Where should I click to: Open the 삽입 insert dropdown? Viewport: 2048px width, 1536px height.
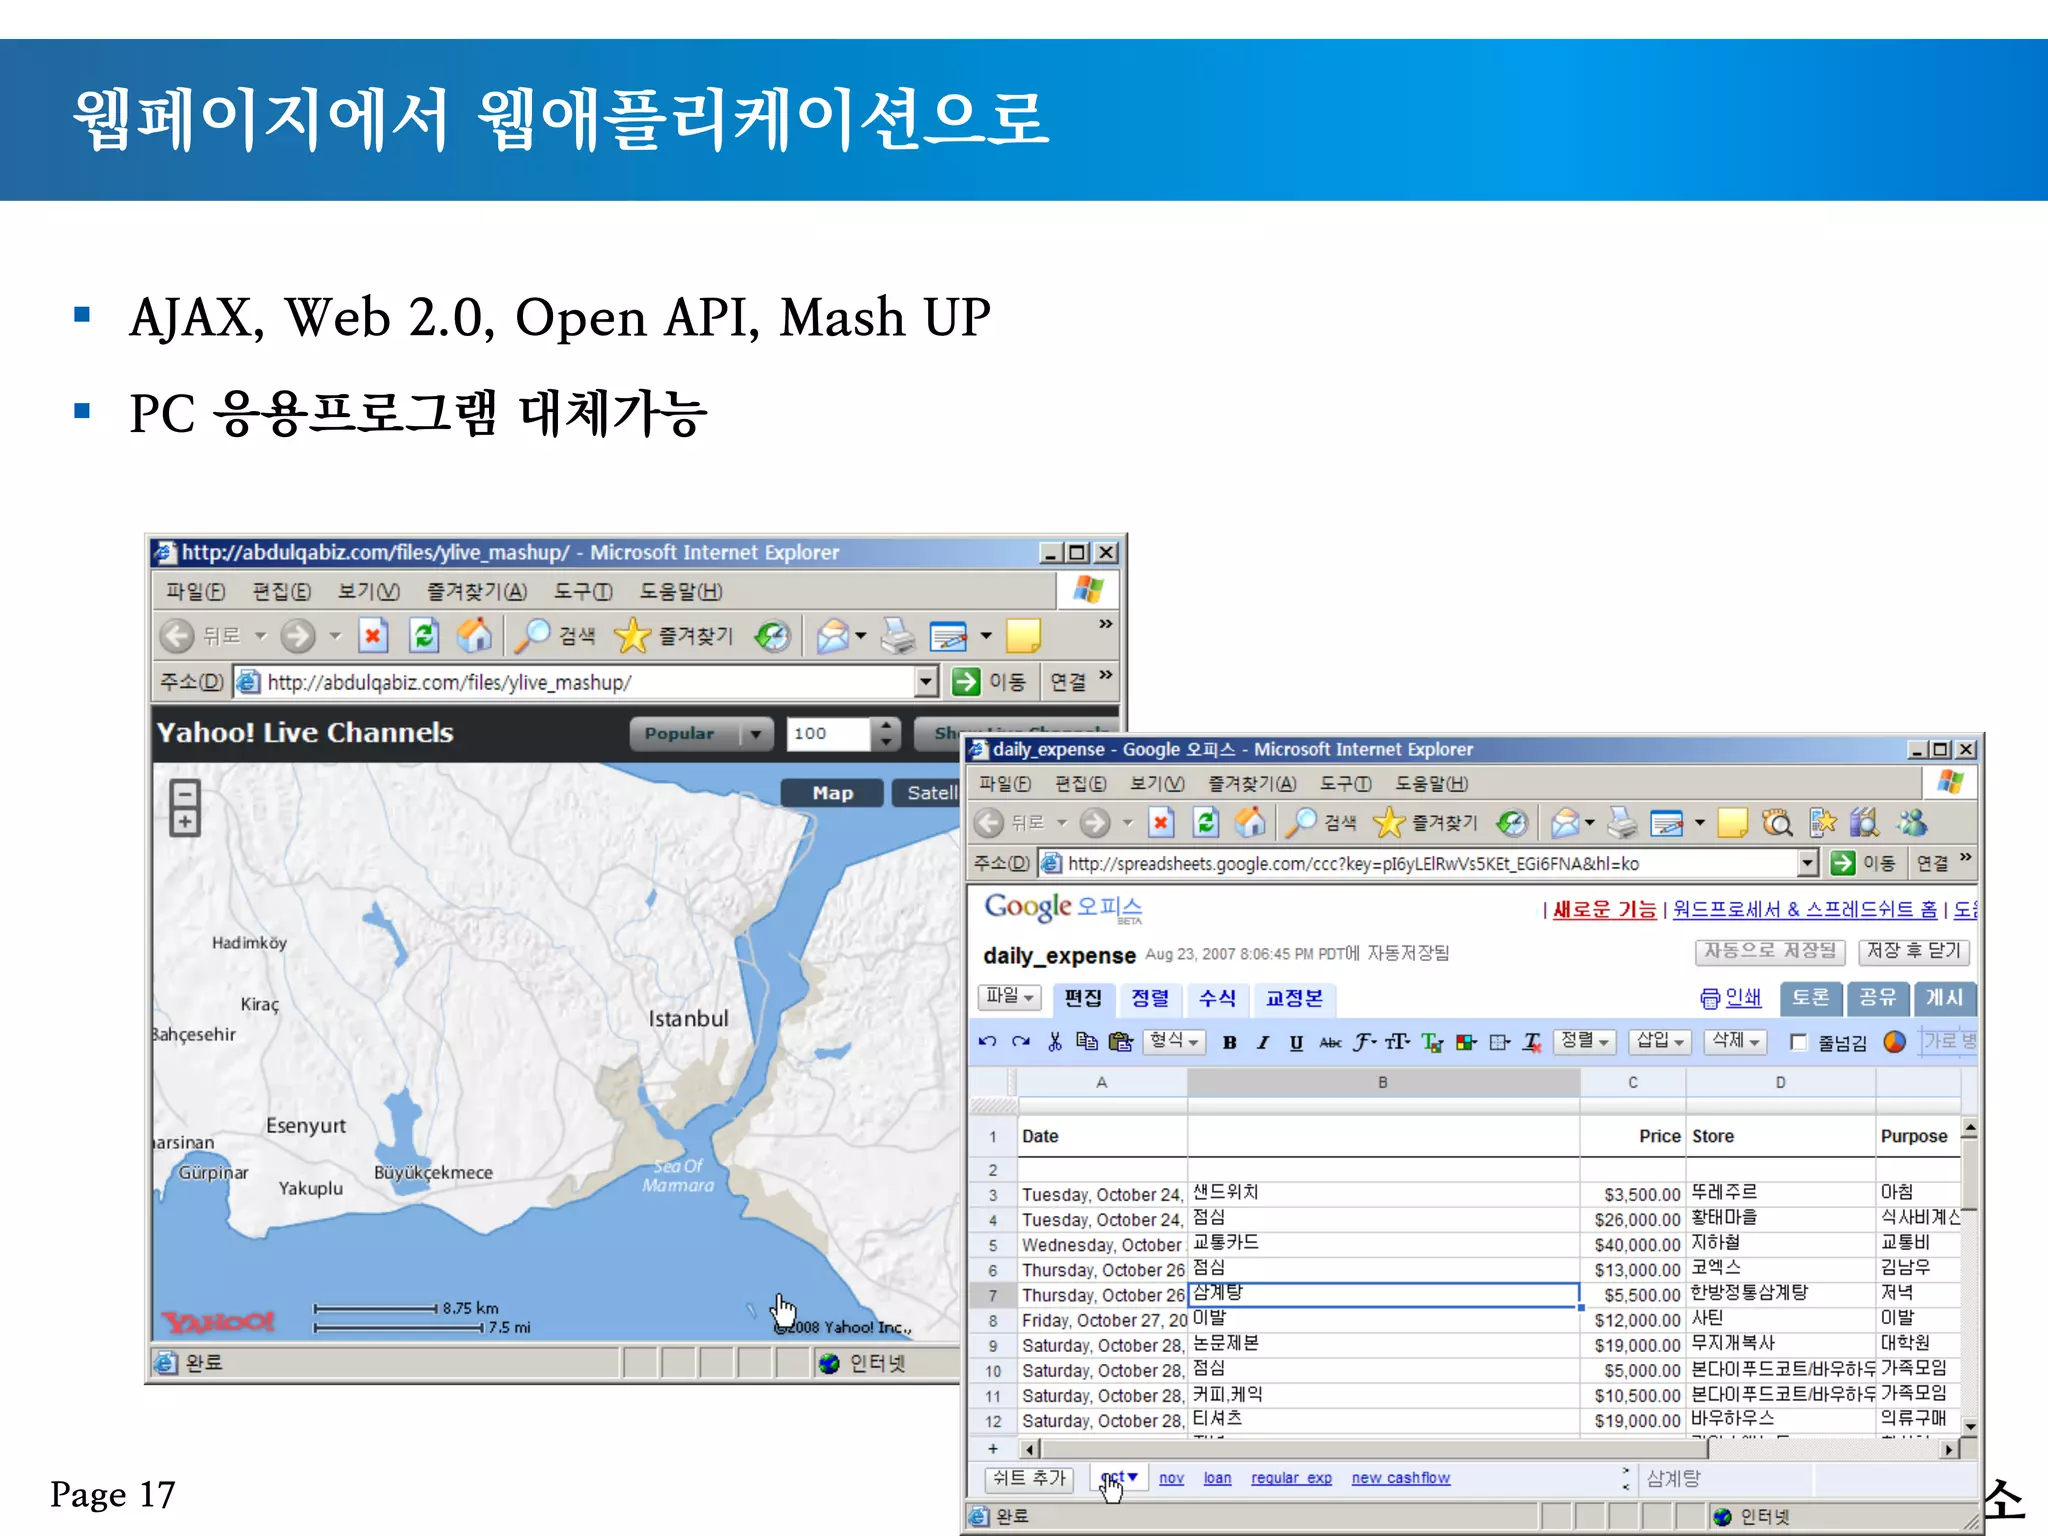pos(1659,1042)
